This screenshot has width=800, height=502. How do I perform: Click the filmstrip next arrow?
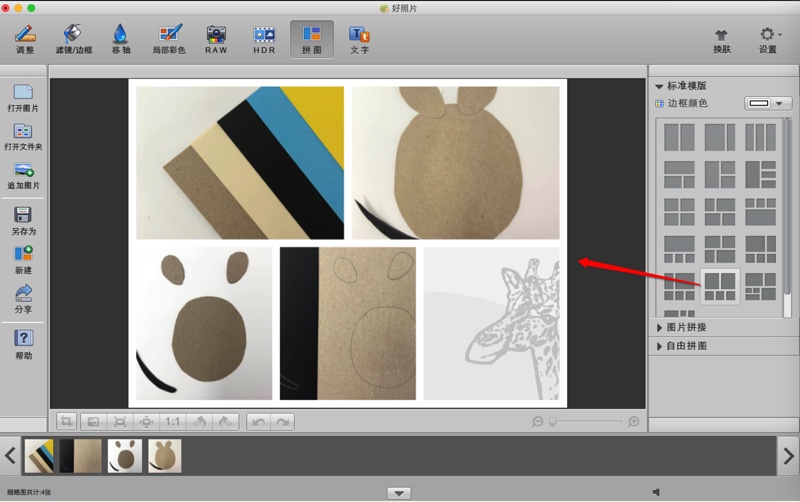tap(788, 455)
